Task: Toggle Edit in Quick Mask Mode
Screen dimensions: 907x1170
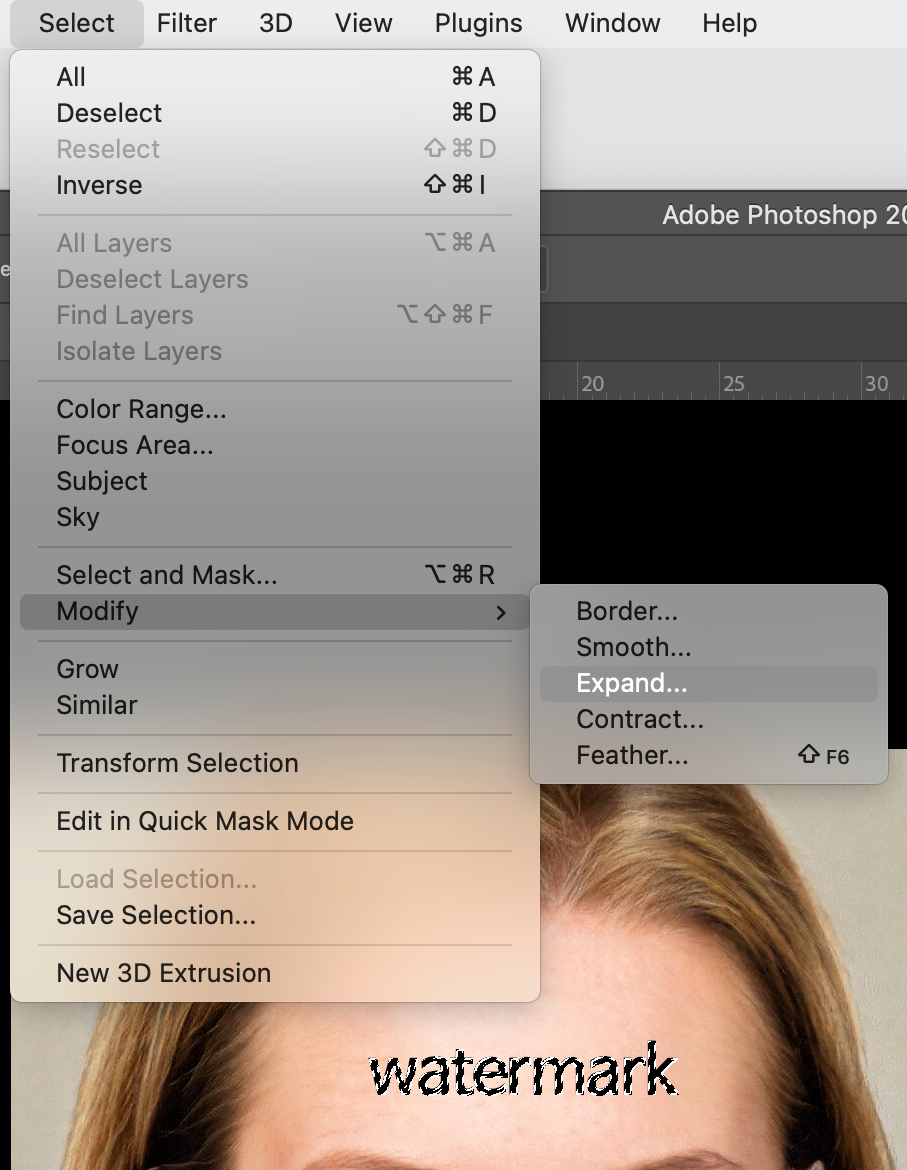Action: coord(274,821)
